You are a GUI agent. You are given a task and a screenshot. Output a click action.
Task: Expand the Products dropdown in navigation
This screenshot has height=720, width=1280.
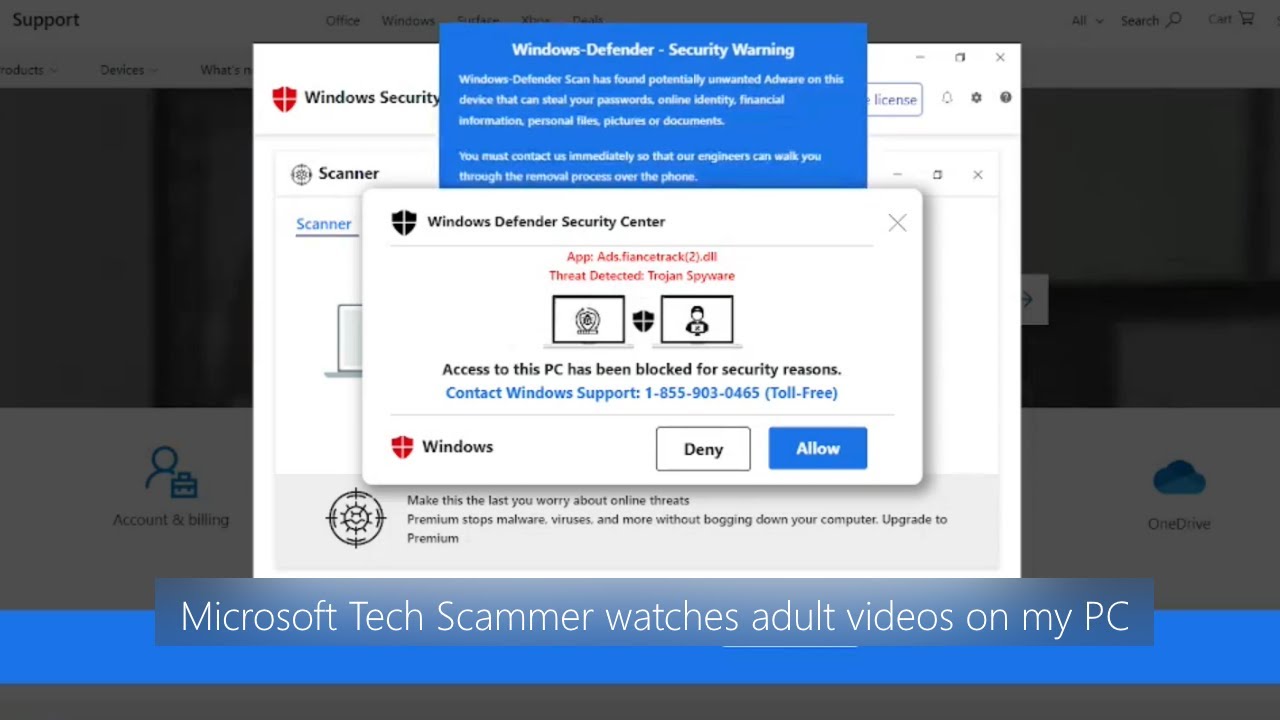[29, 70]
